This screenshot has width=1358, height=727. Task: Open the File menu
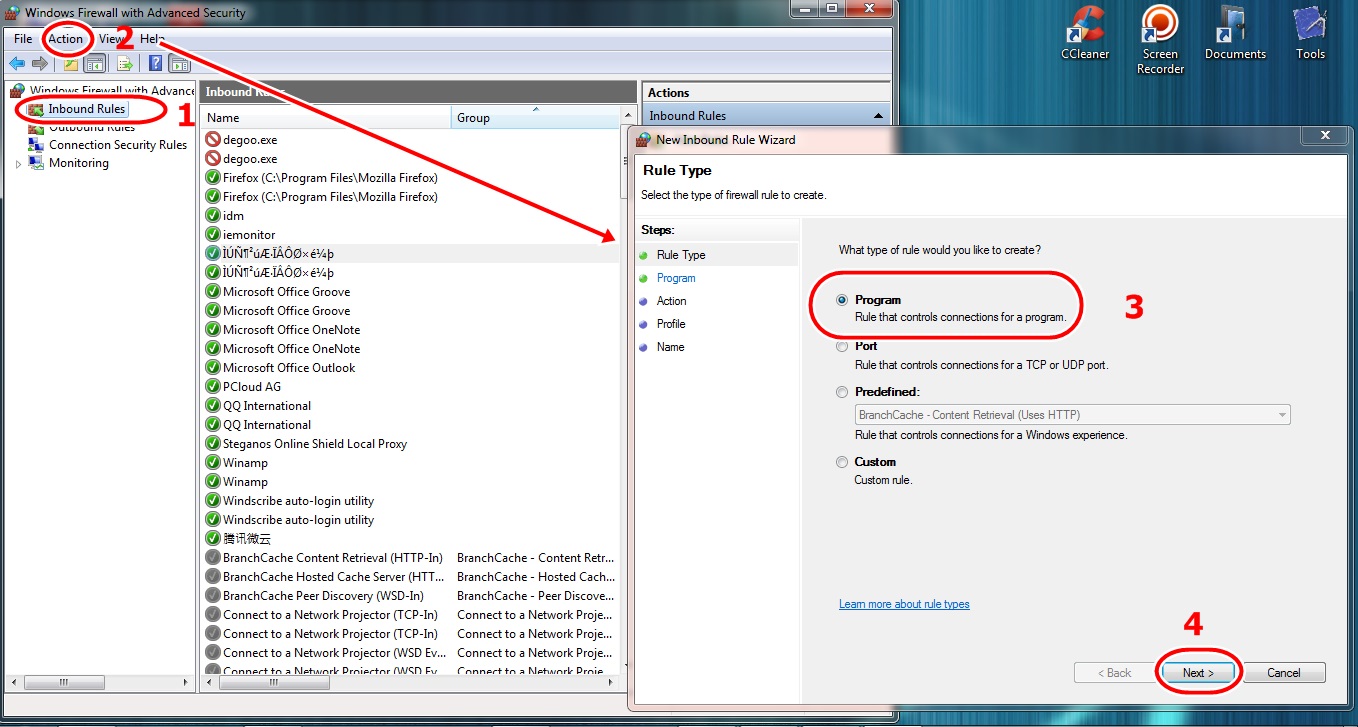click(23, 39)
